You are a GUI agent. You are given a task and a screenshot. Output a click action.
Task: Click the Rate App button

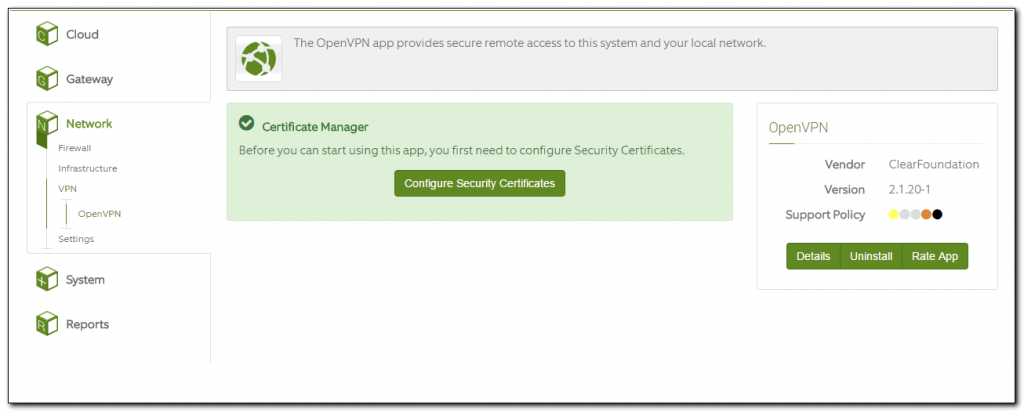pyautogui.click(x=935, y=256)
